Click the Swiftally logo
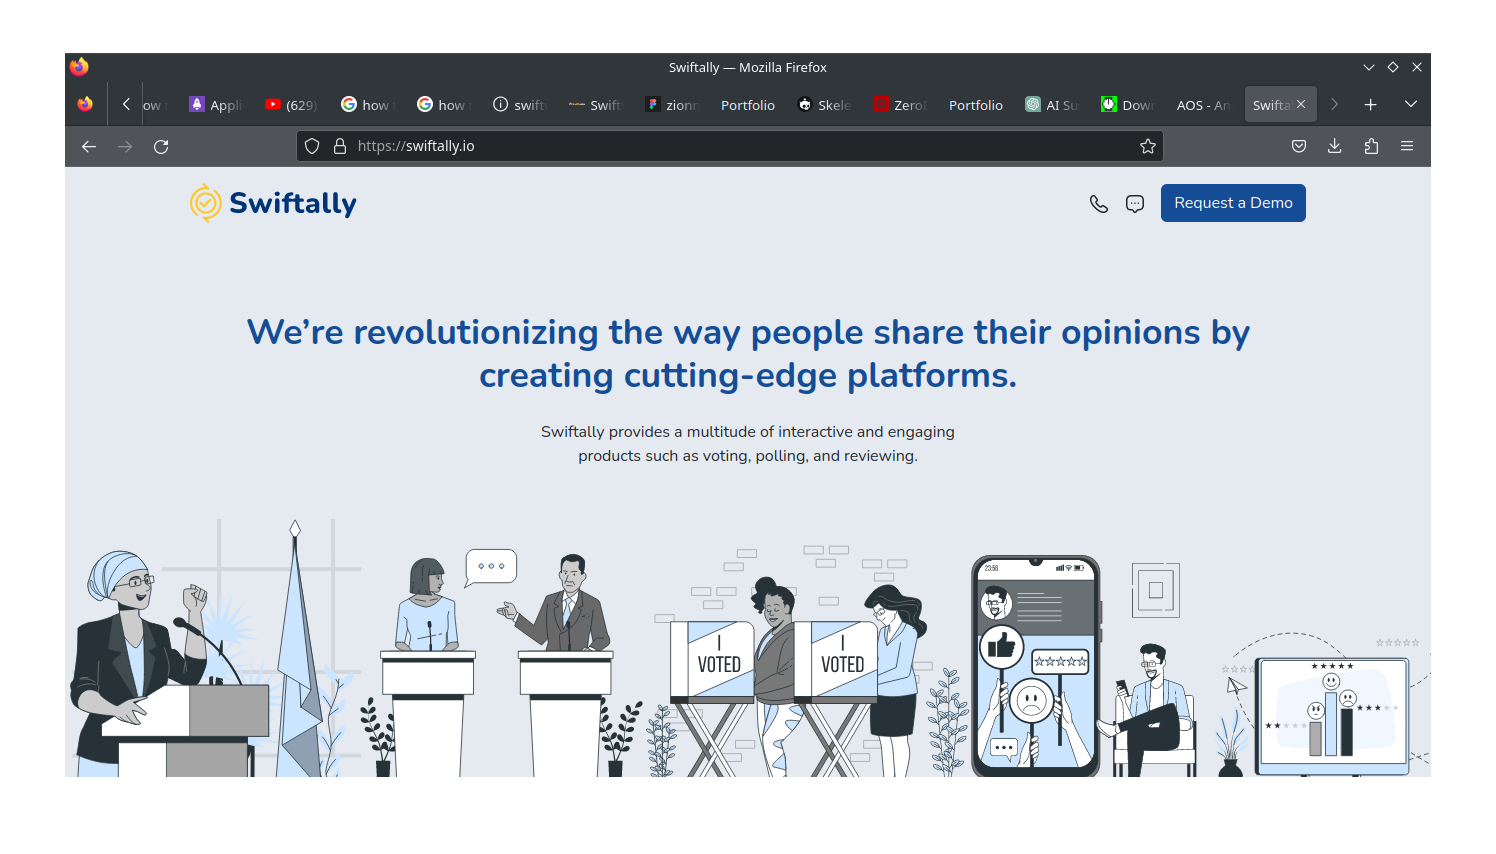The width and height of the screenshot is (1496, 854). click(273, 203)
